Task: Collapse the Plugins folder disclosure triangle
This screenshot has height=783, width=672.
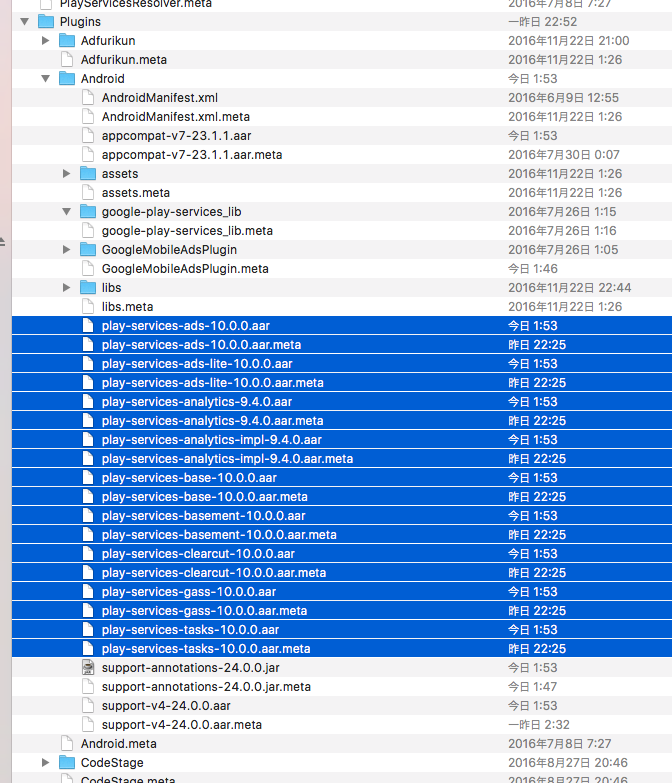Action: pos(24,21)
